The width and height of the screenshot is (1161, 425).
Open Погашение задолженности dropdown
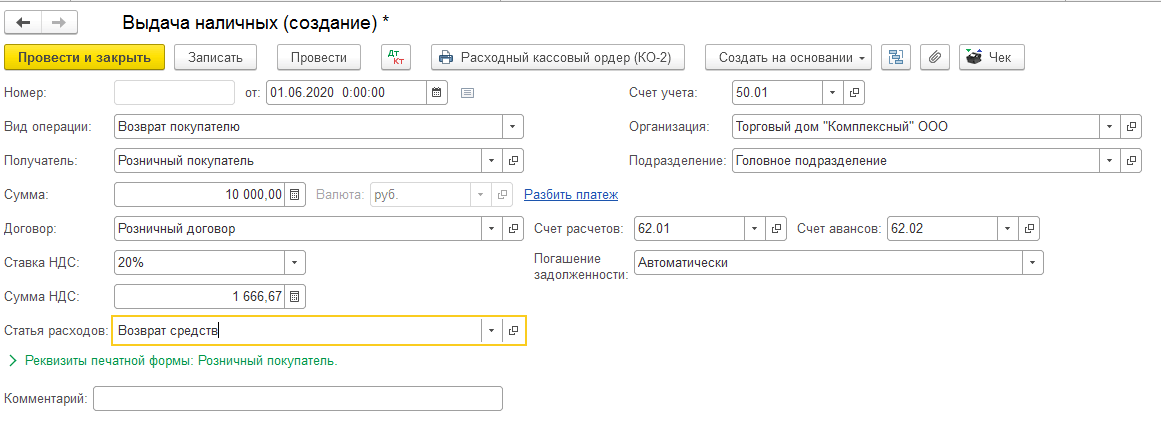pos(1031,263)
